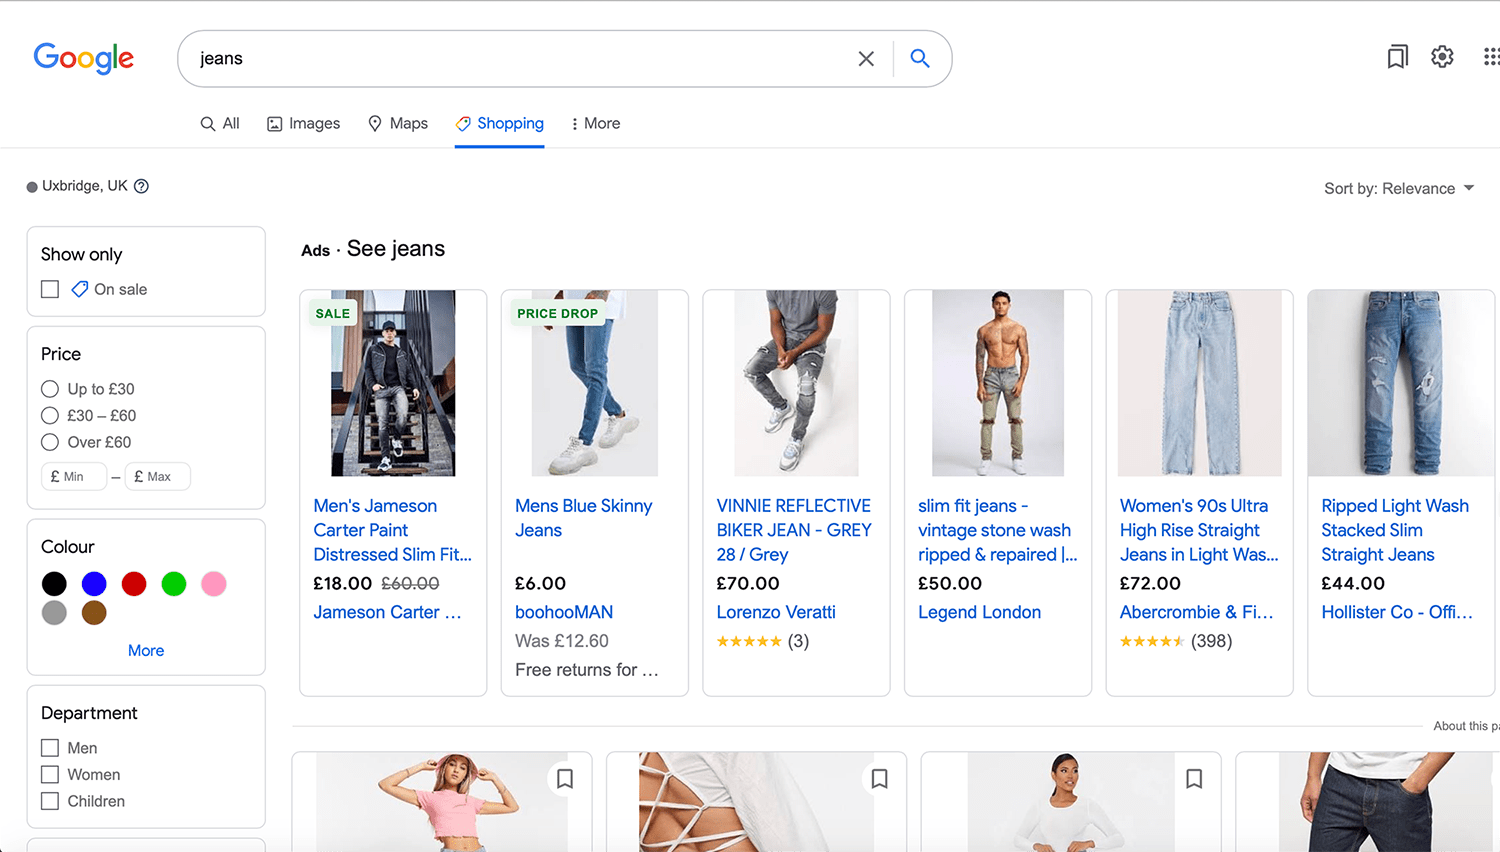Open slim fit jeans vintage stone wash link

coord(997,530)
